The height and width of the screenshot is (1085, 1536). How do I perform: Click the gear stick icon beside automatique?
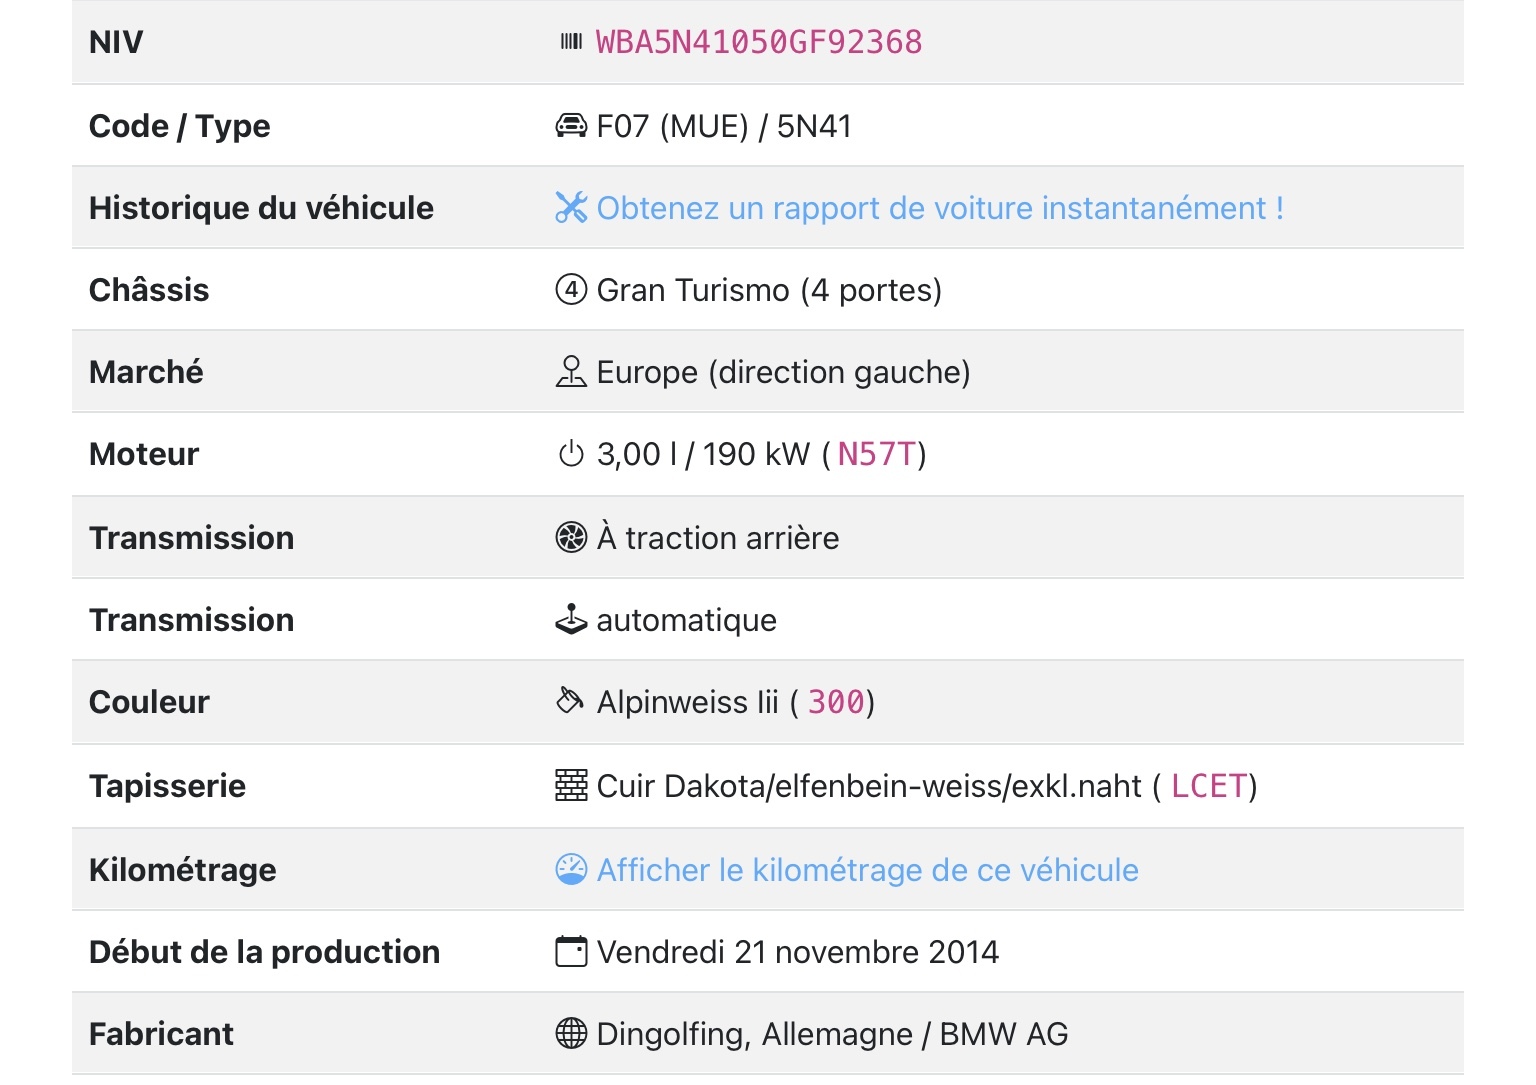click(x=571, y=620)
